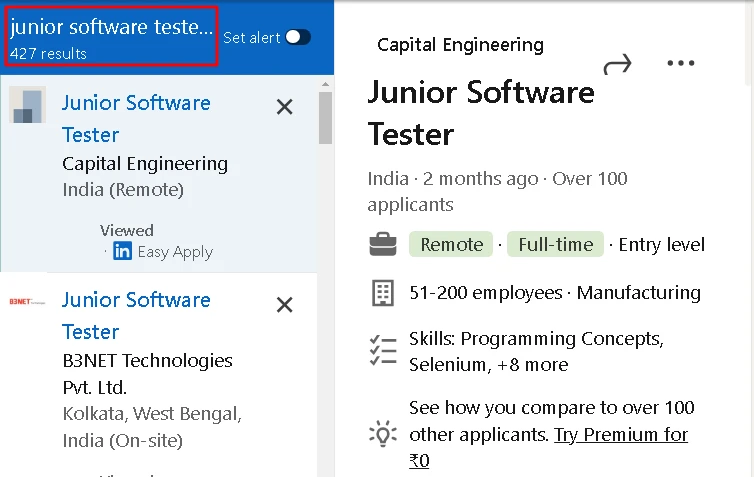Open Capital Engineering Junior Software Tester listing
This screenshot has width=754, height=477.
(137, 119)
